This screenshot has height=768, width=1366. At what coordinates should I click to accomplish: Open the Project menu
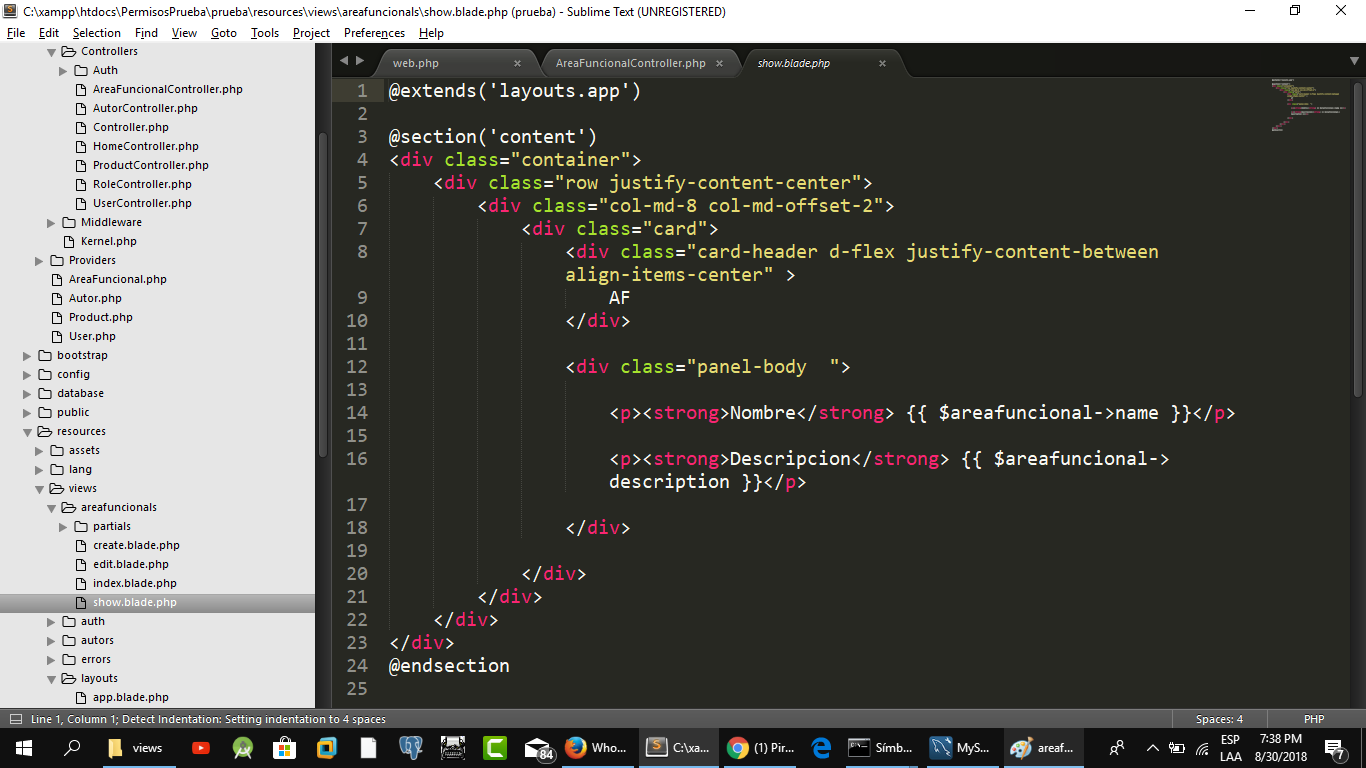pyautogui.click(x=311, y=33)
